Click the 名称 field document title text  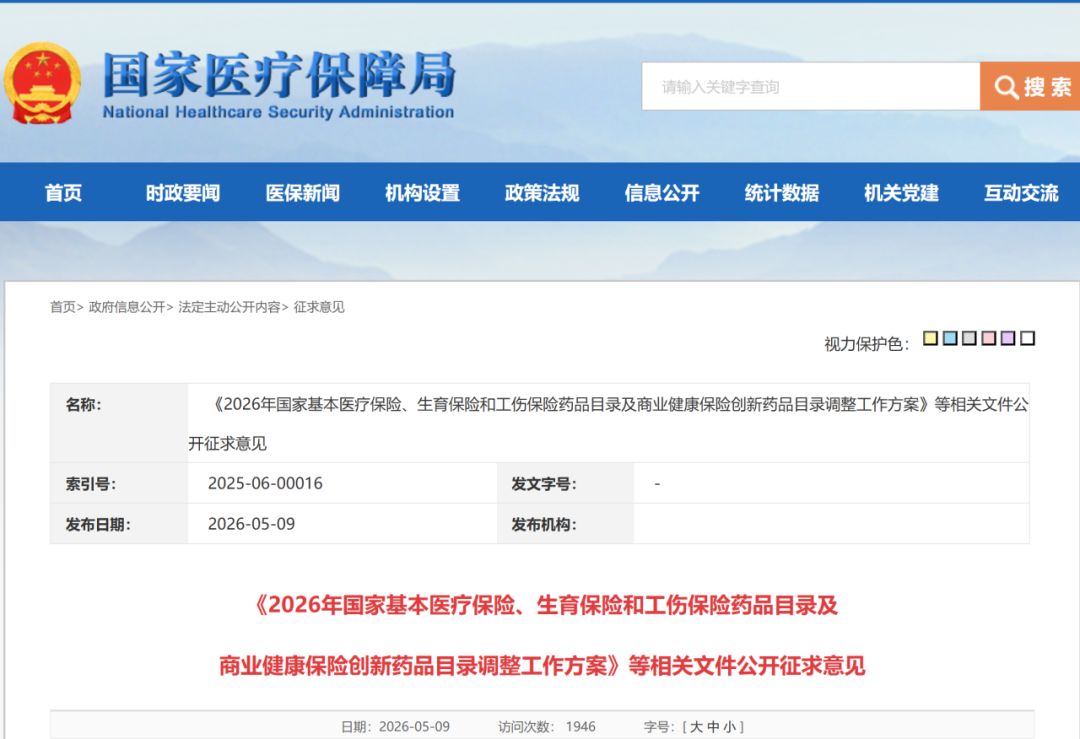[609, 424]
